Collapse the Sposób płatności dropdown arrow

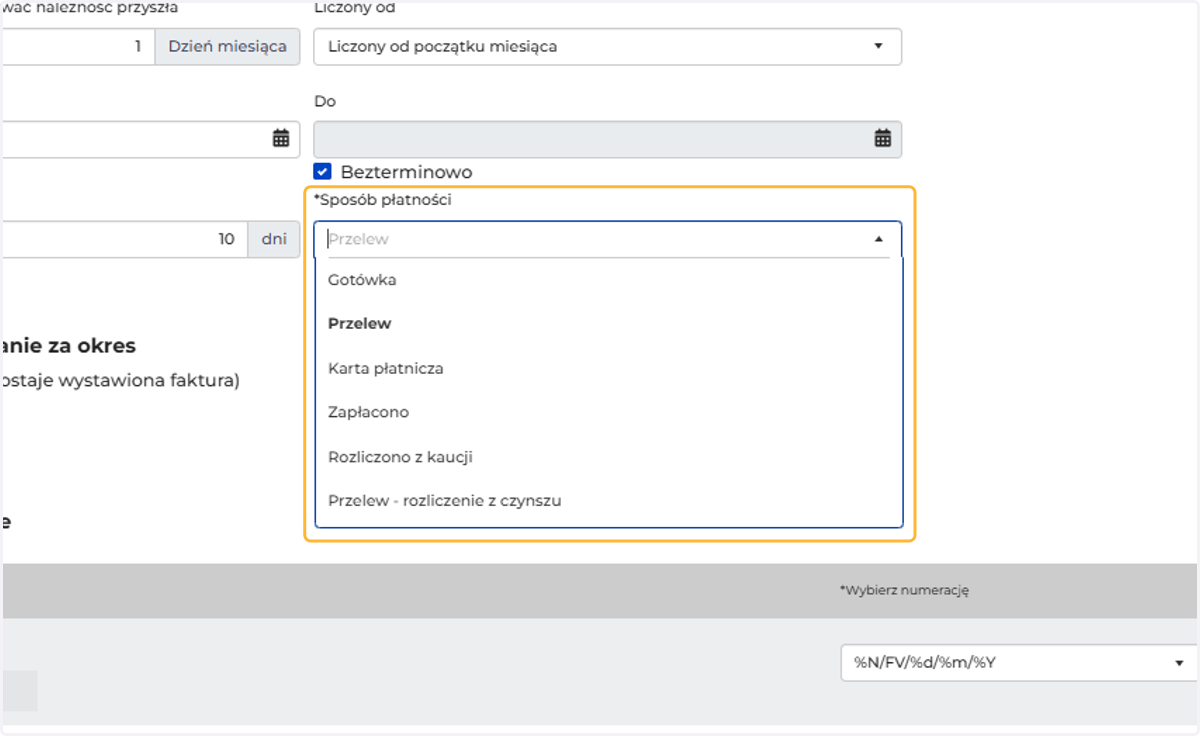[x=879, y=239]
